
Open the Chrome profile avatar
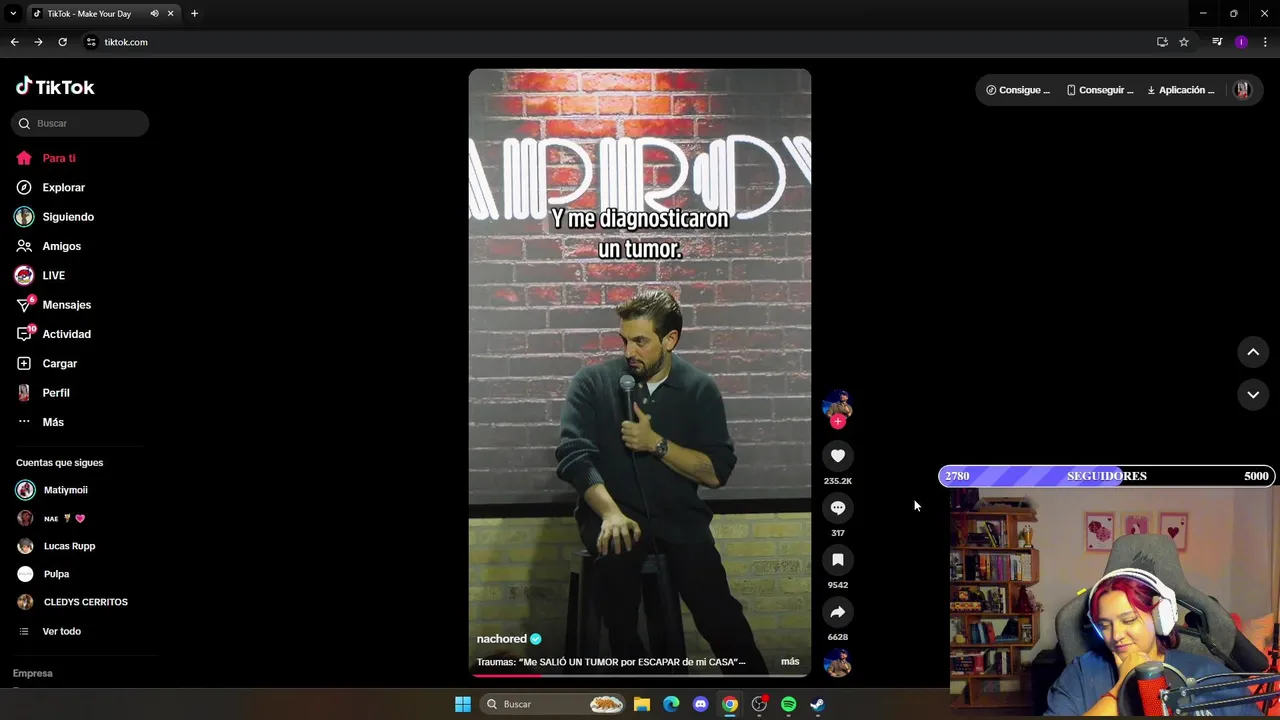[x=1241, y=42]
